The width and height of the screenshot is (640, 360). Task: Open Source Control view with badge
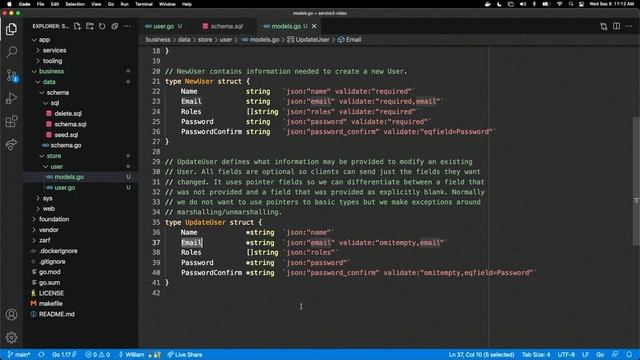11,75
